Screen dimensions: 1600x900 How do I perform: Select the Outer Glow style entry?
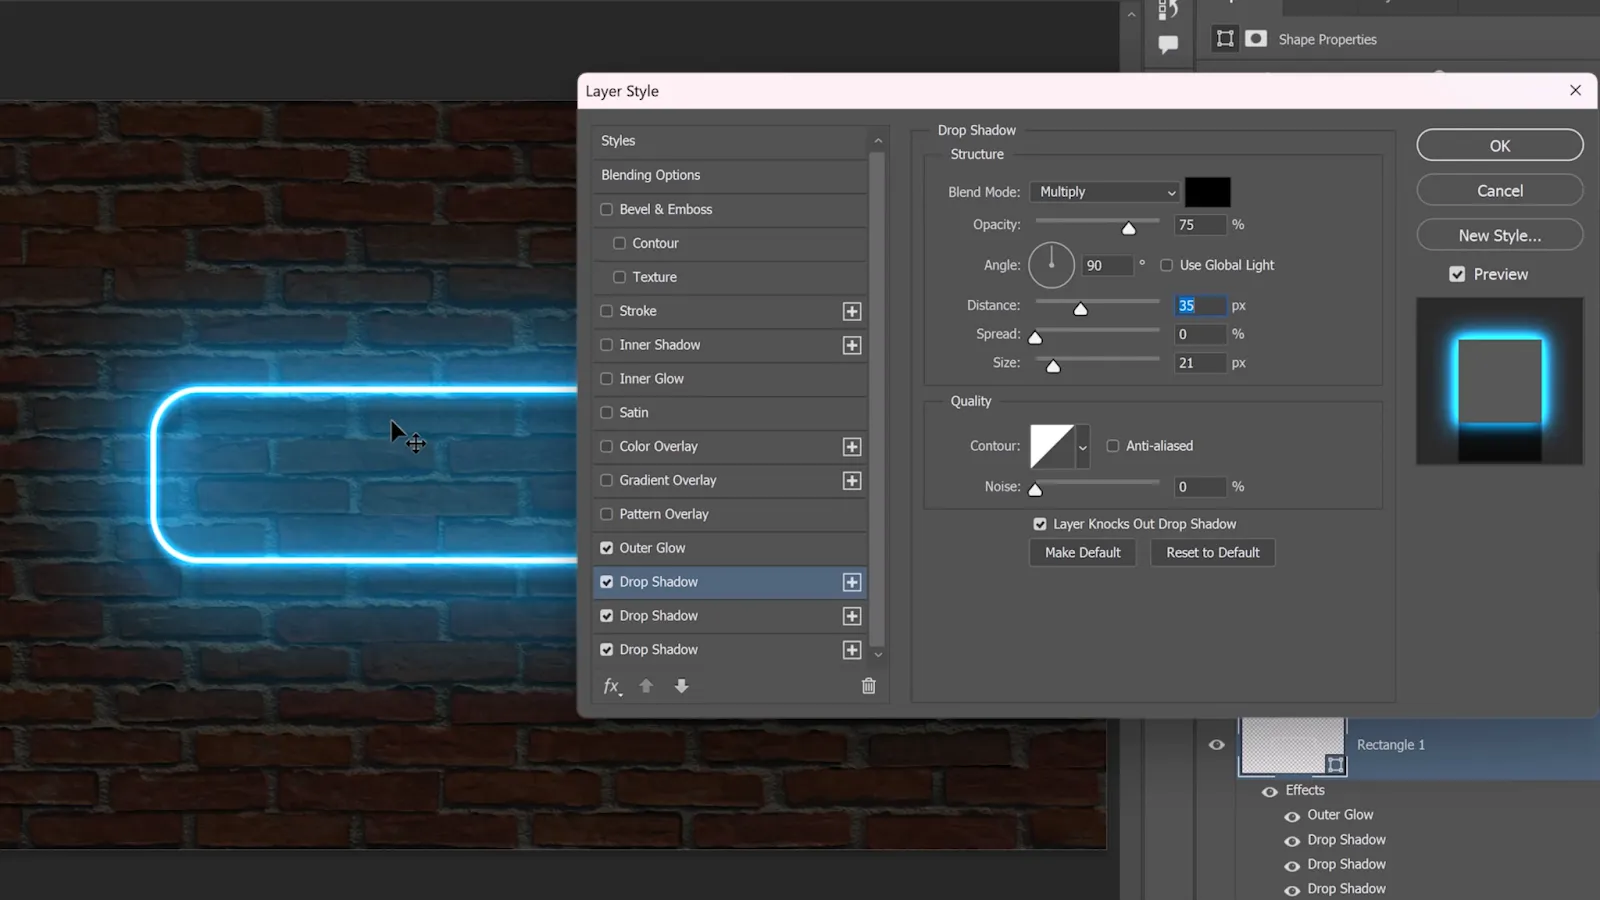[x=652, y=548]
